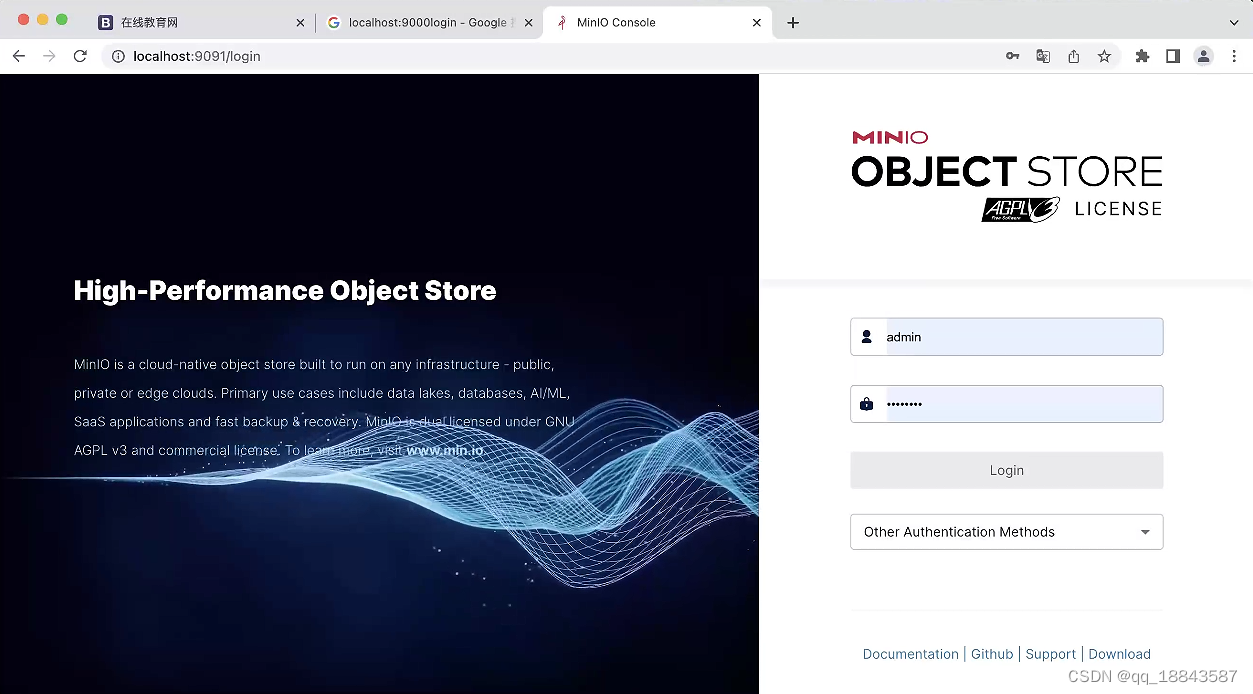
Task: Open a new tab with the plus icon
Action: click(793, 22)
